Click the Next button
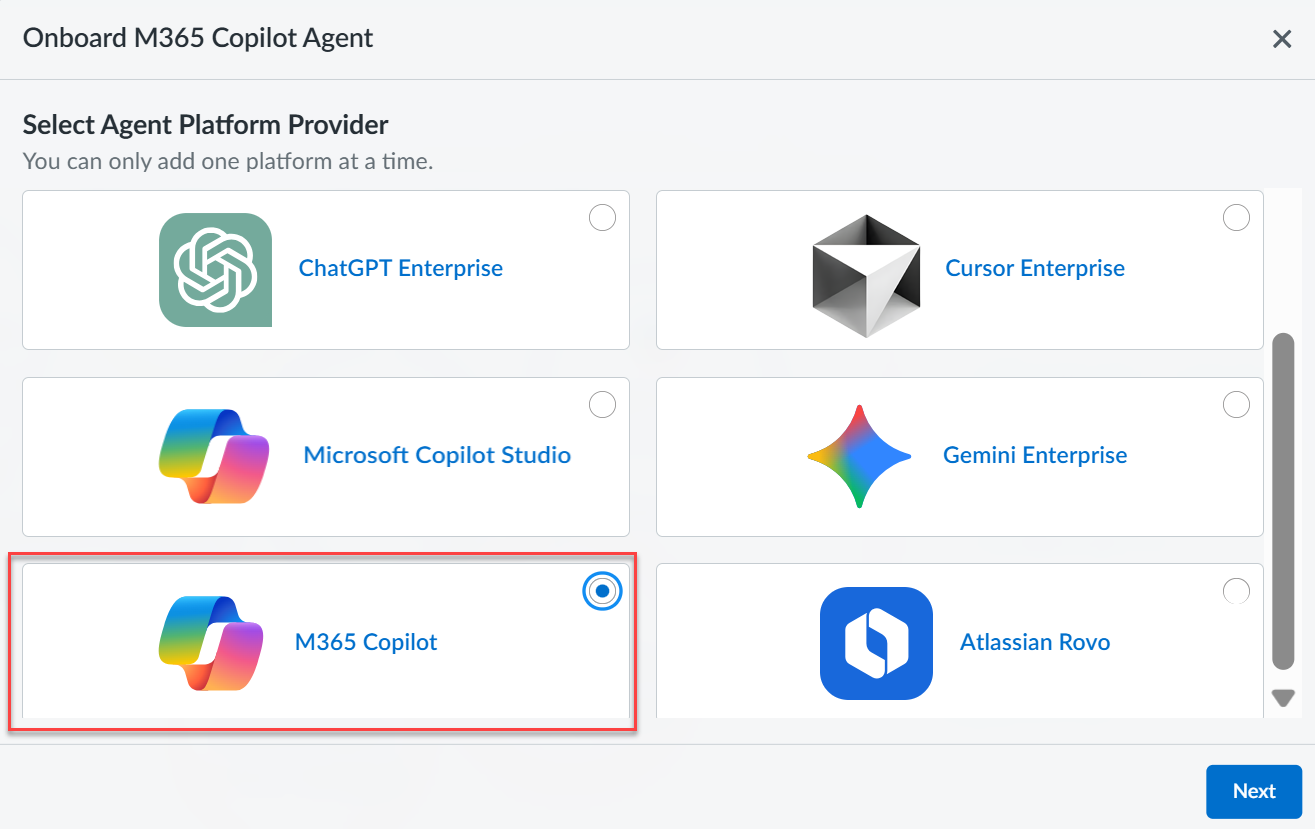The height and width of the screenshot is (829, 1315). pyautogui.click(x=1254, y=791)
